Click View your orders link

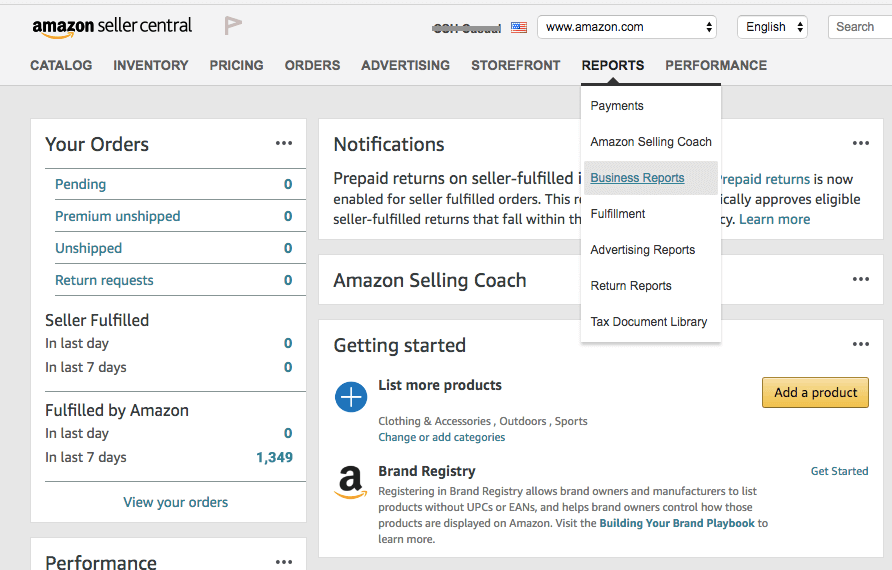click(176, 502)
